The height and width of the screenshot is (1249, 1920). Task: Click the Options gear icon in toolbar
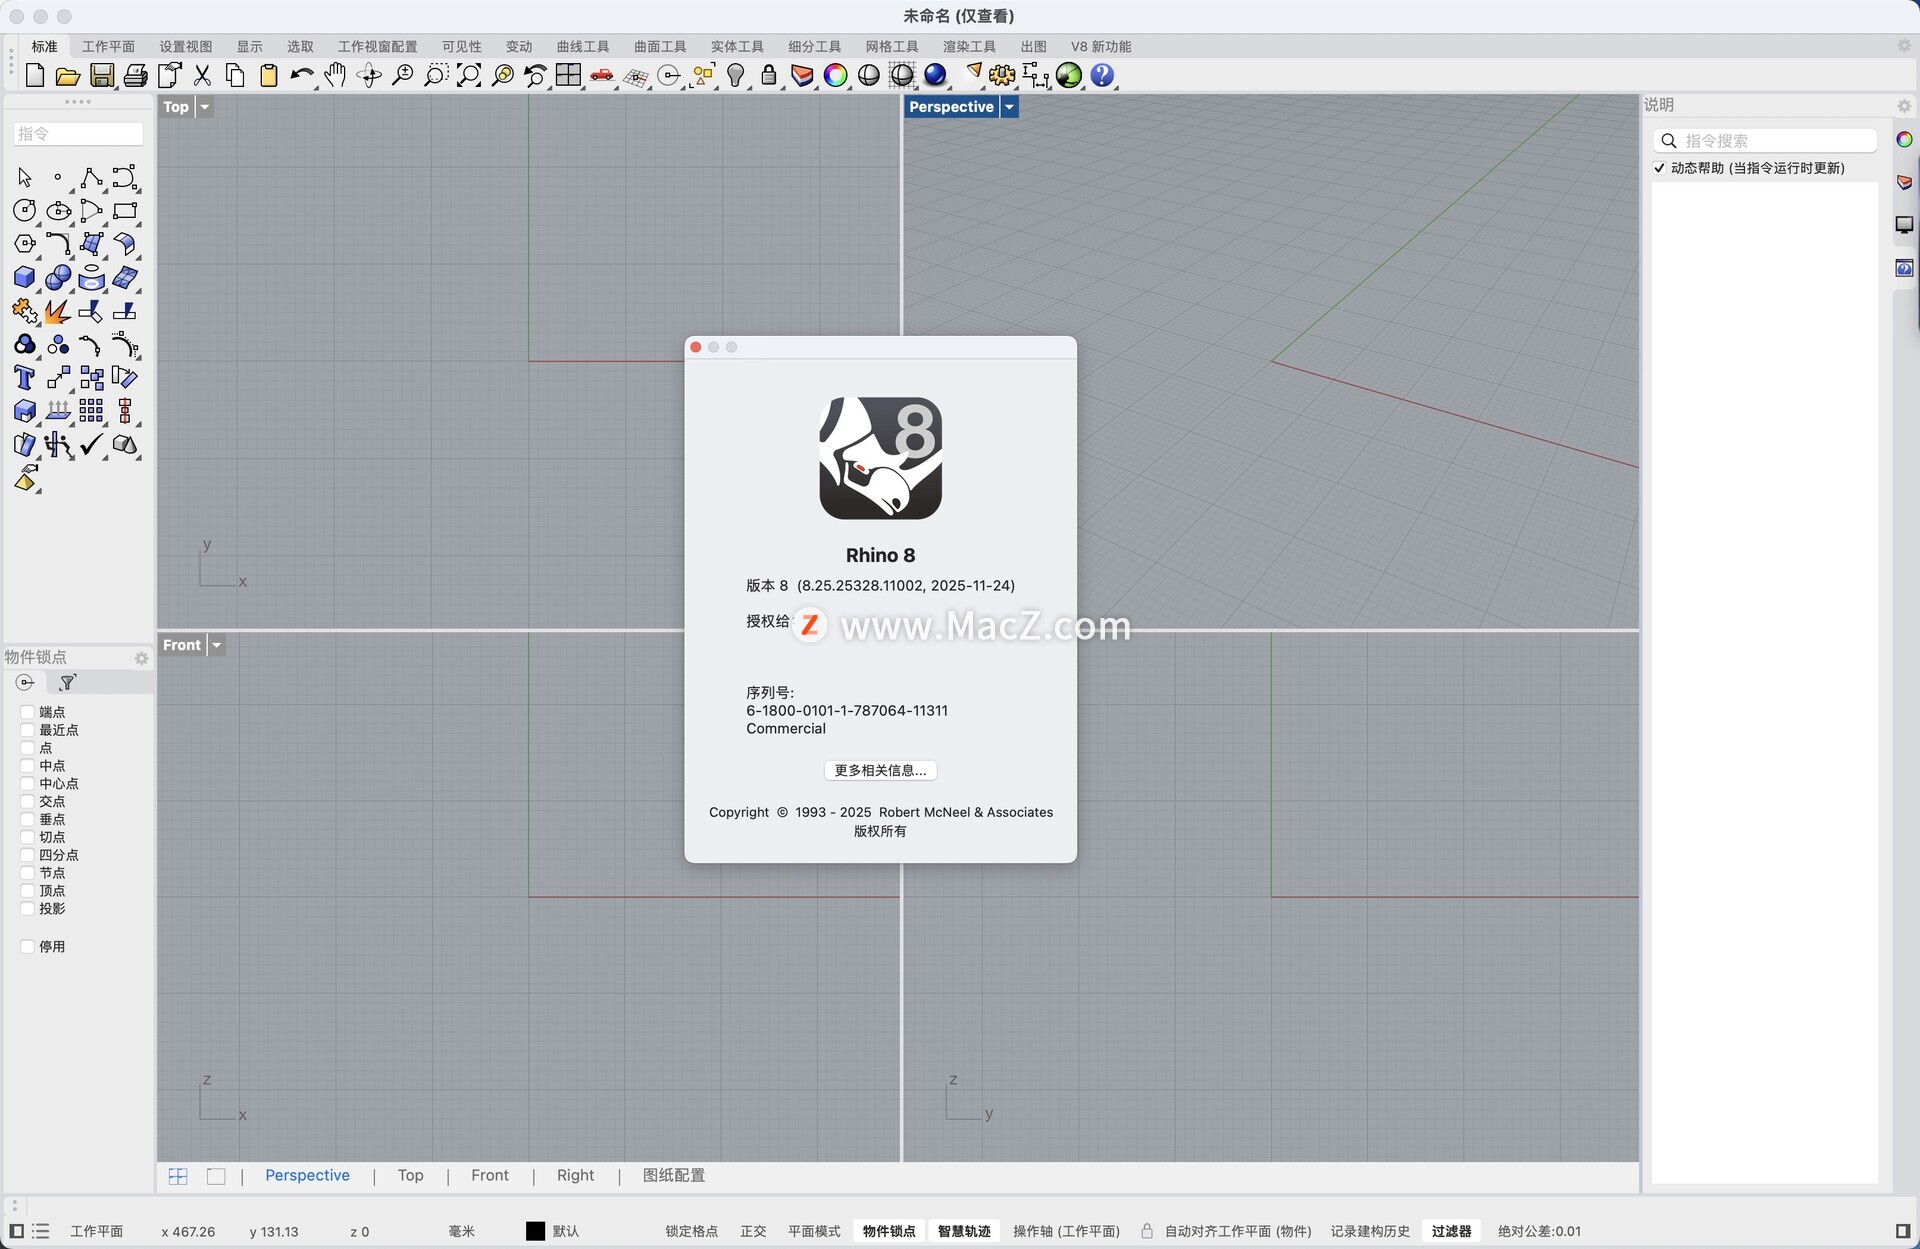click(x=1001, y=75)
